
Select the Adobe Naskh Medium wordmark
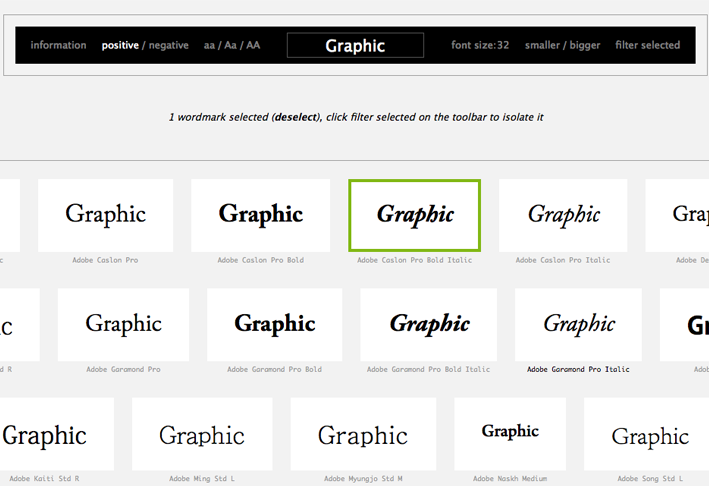point(510,434)
